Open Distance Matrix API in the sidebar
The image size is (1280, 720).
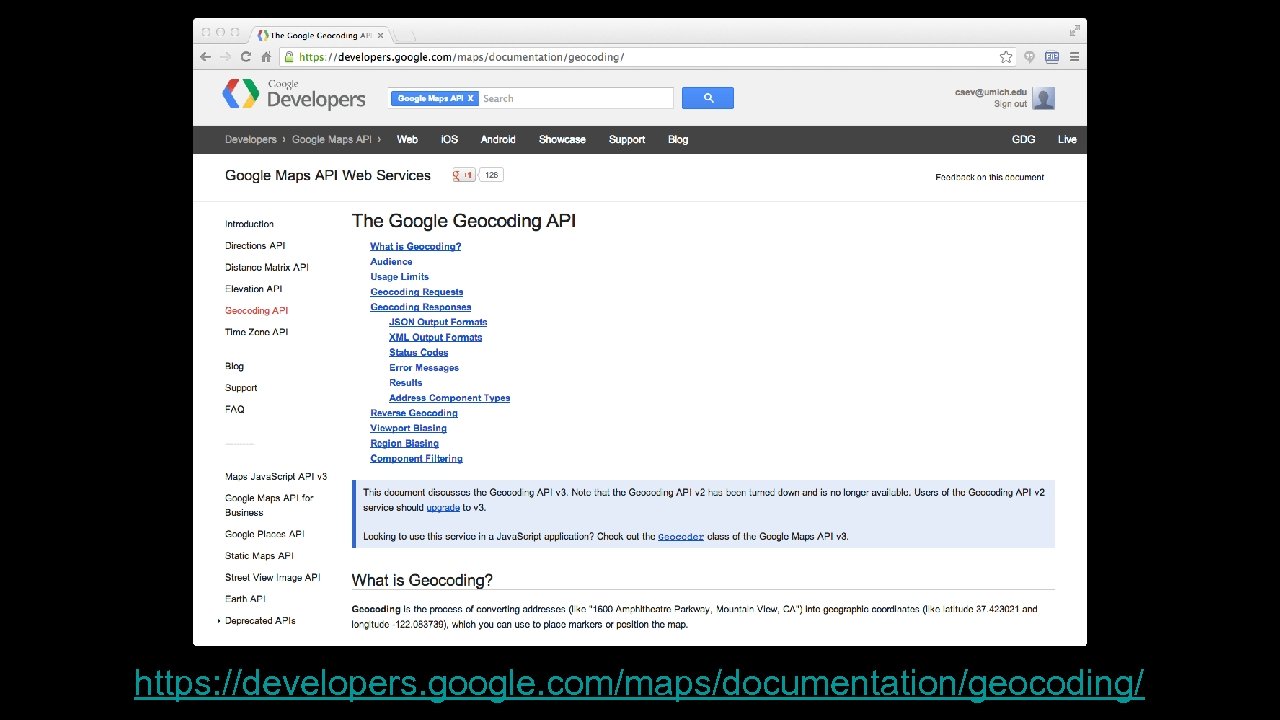coord(267,268)
